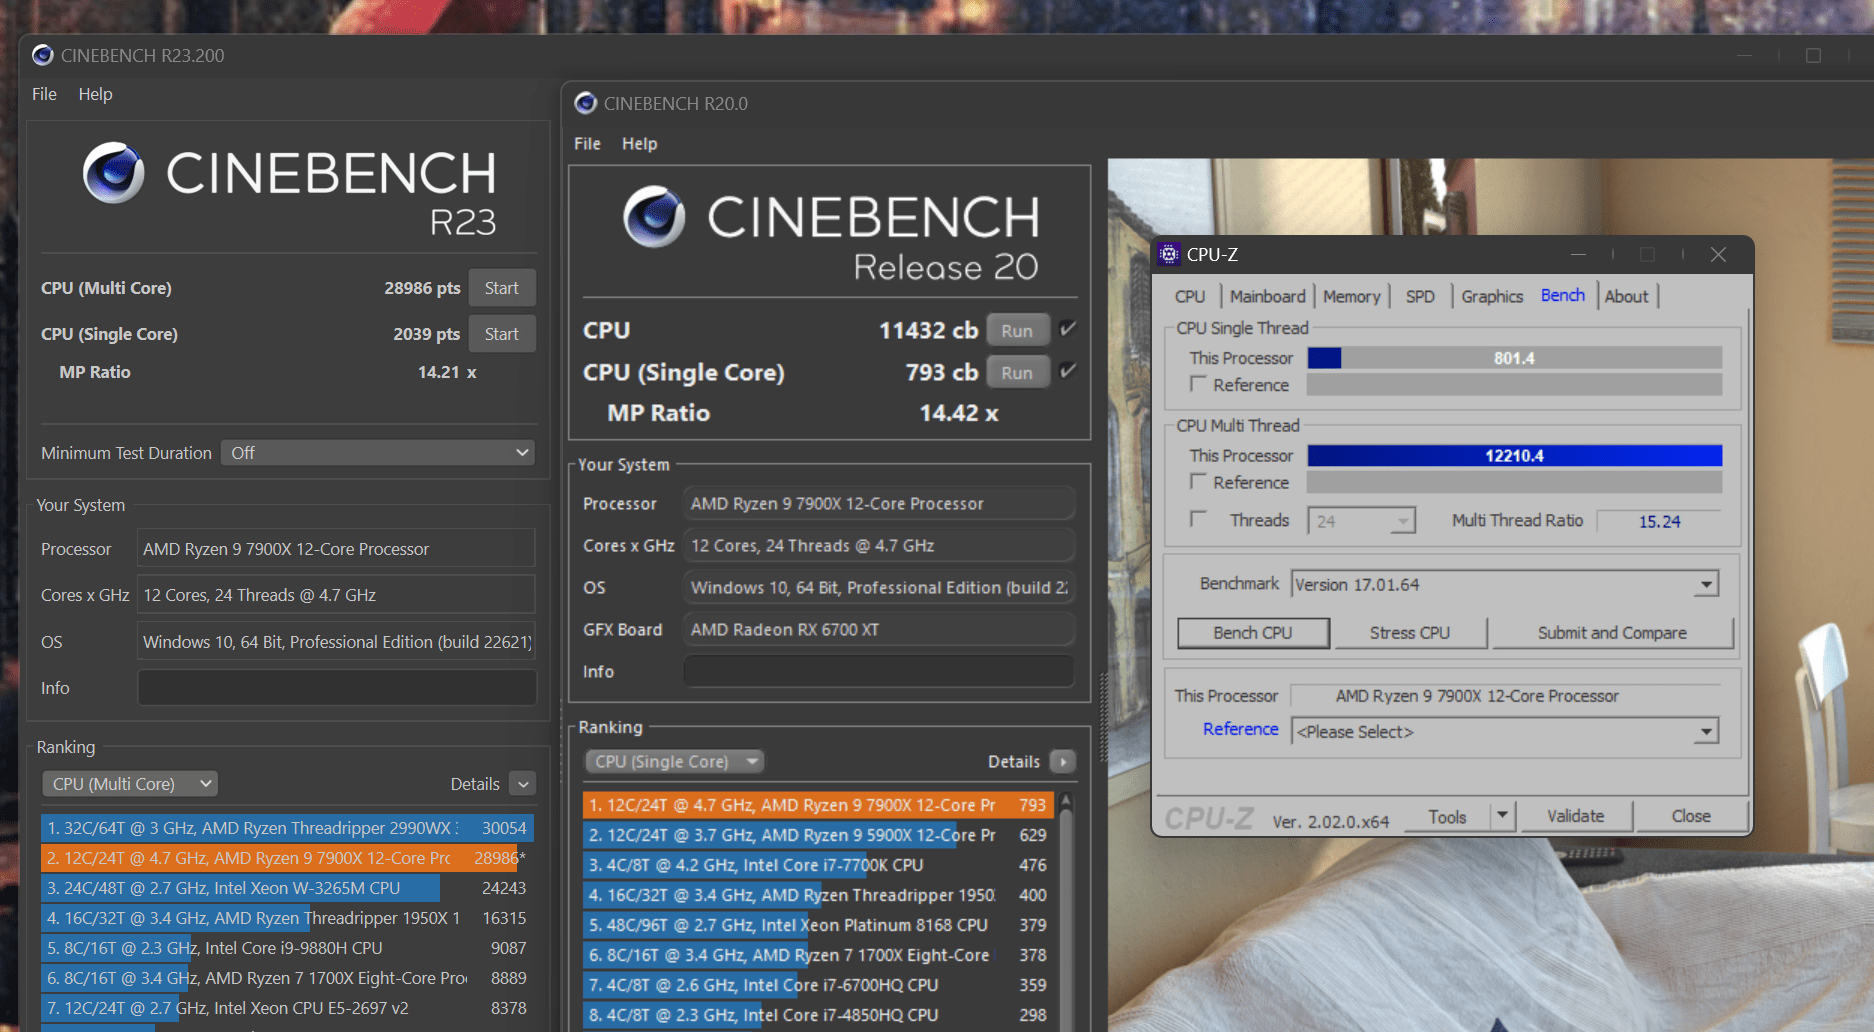Click the GFX Board AMD Radeon RX 6700 XT field
Image resolution: width=1874 pixels, height=1032 pixels.
tap(879, 630)
